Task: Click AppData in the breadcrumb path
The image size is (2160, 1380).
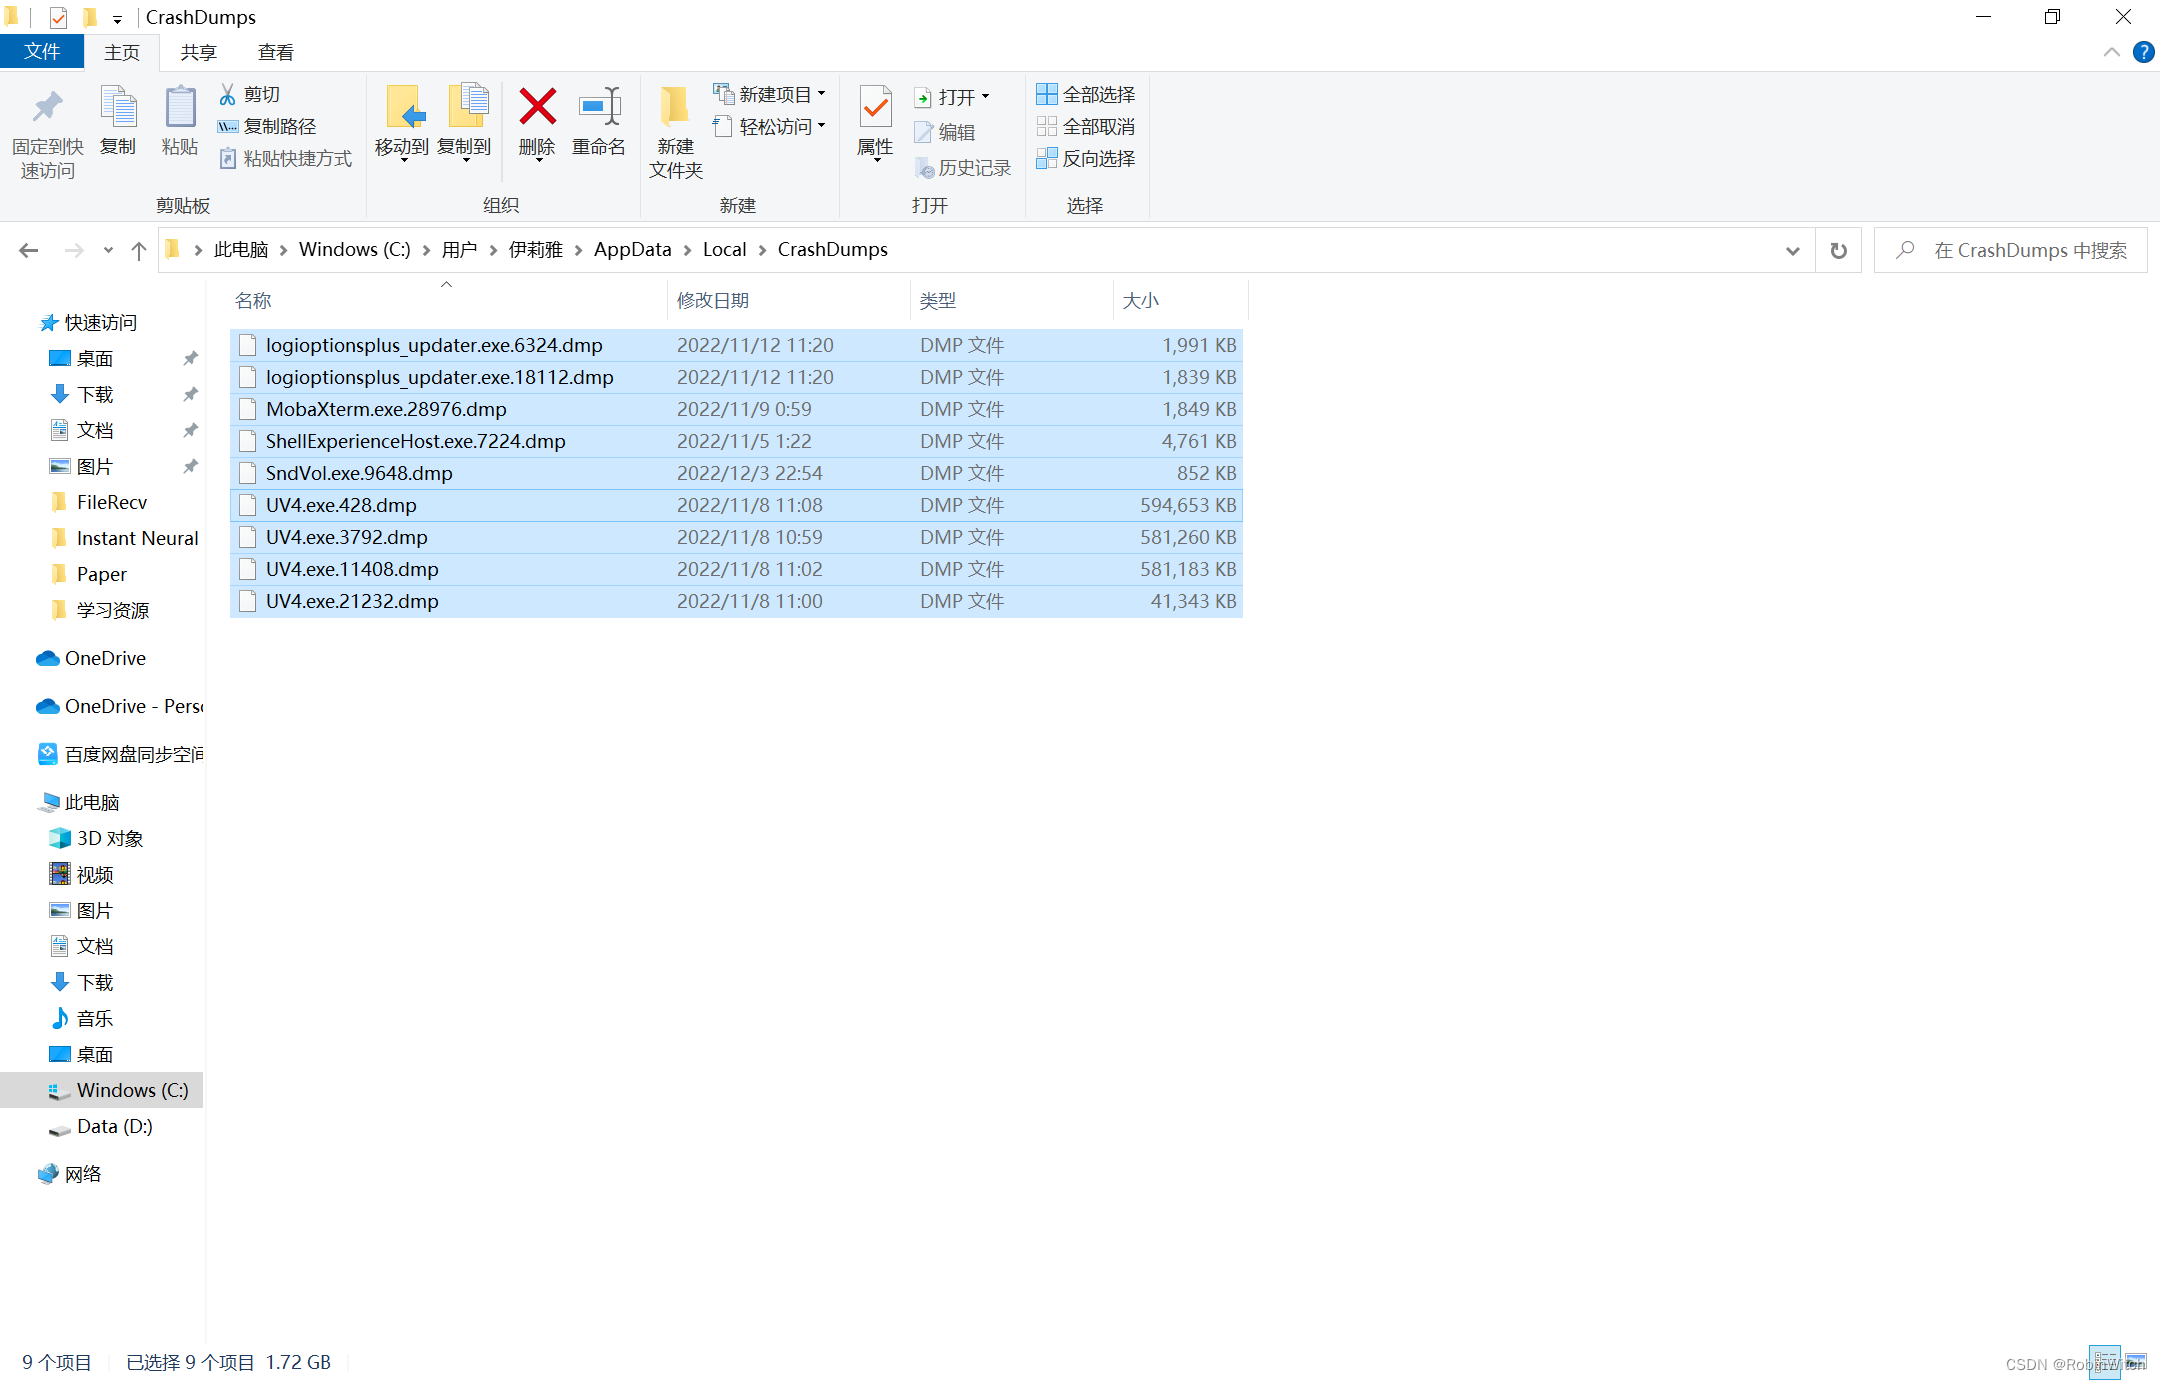Action: coord(632,250)
